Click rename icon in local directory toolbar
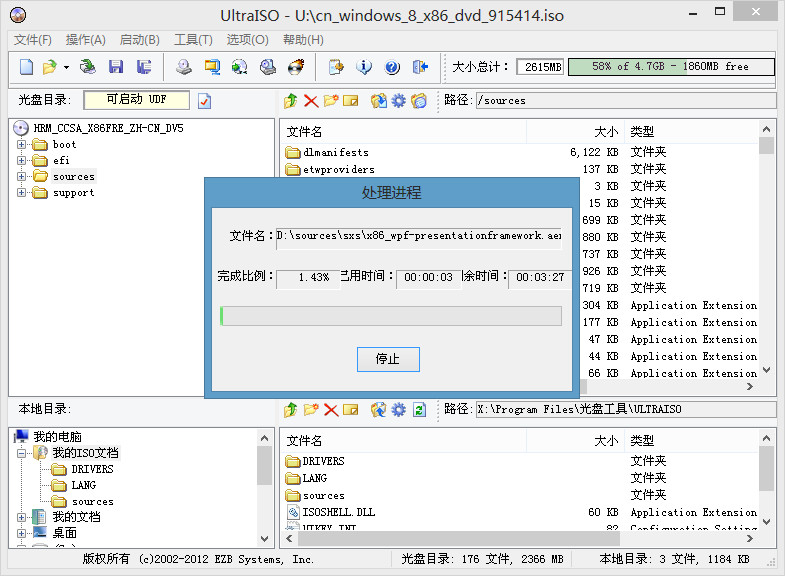This screenshot has height=576, width=785. tap(350, 410)
